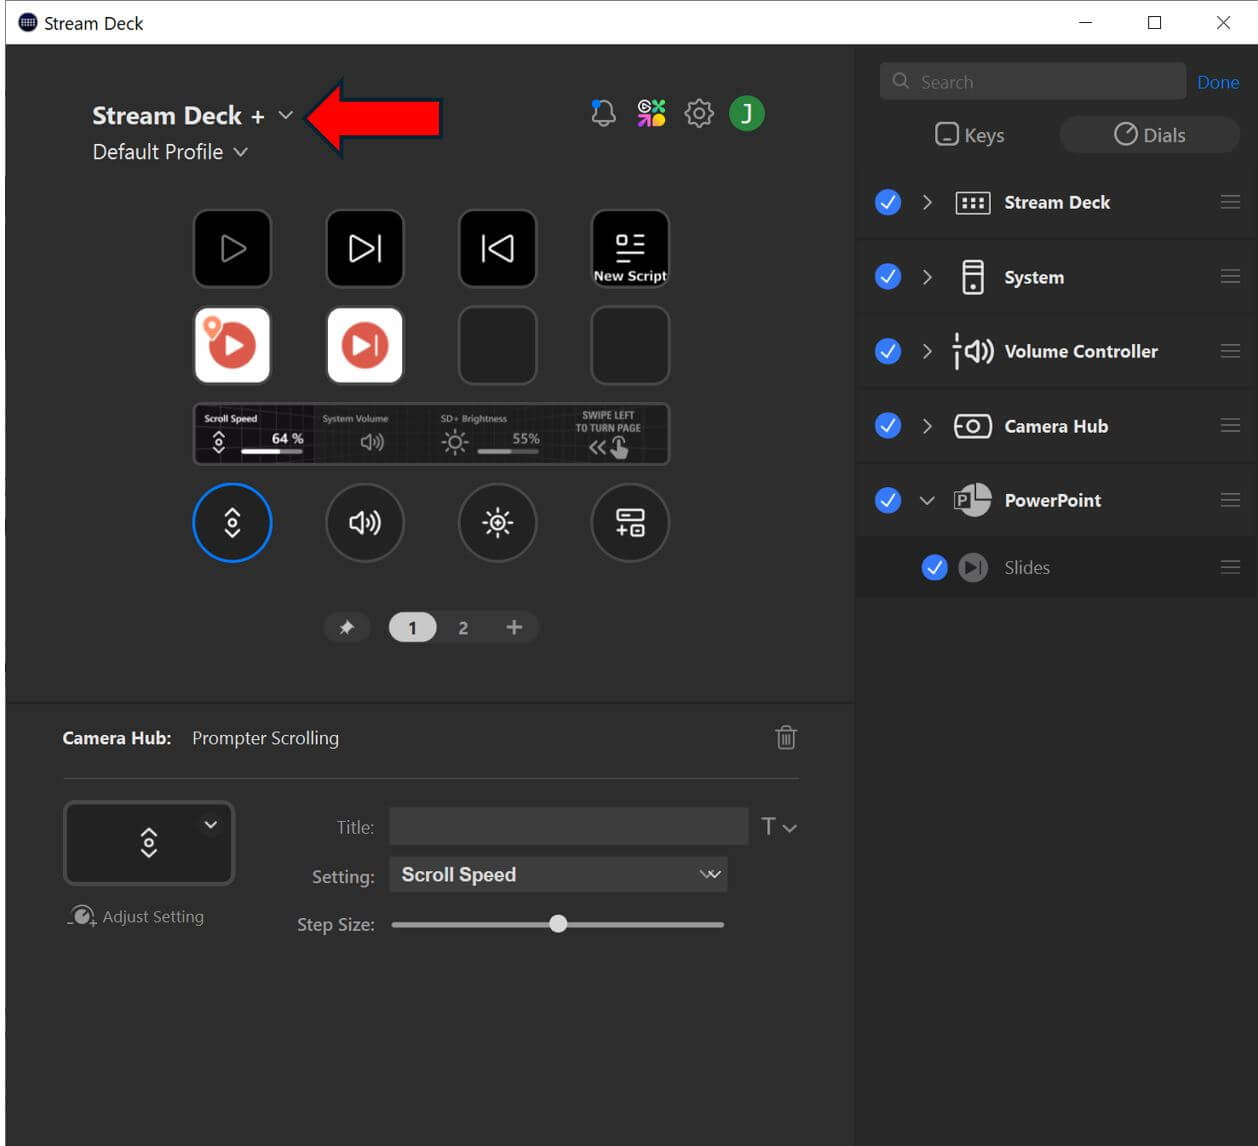Click the pin page icon

pos(346,627)
